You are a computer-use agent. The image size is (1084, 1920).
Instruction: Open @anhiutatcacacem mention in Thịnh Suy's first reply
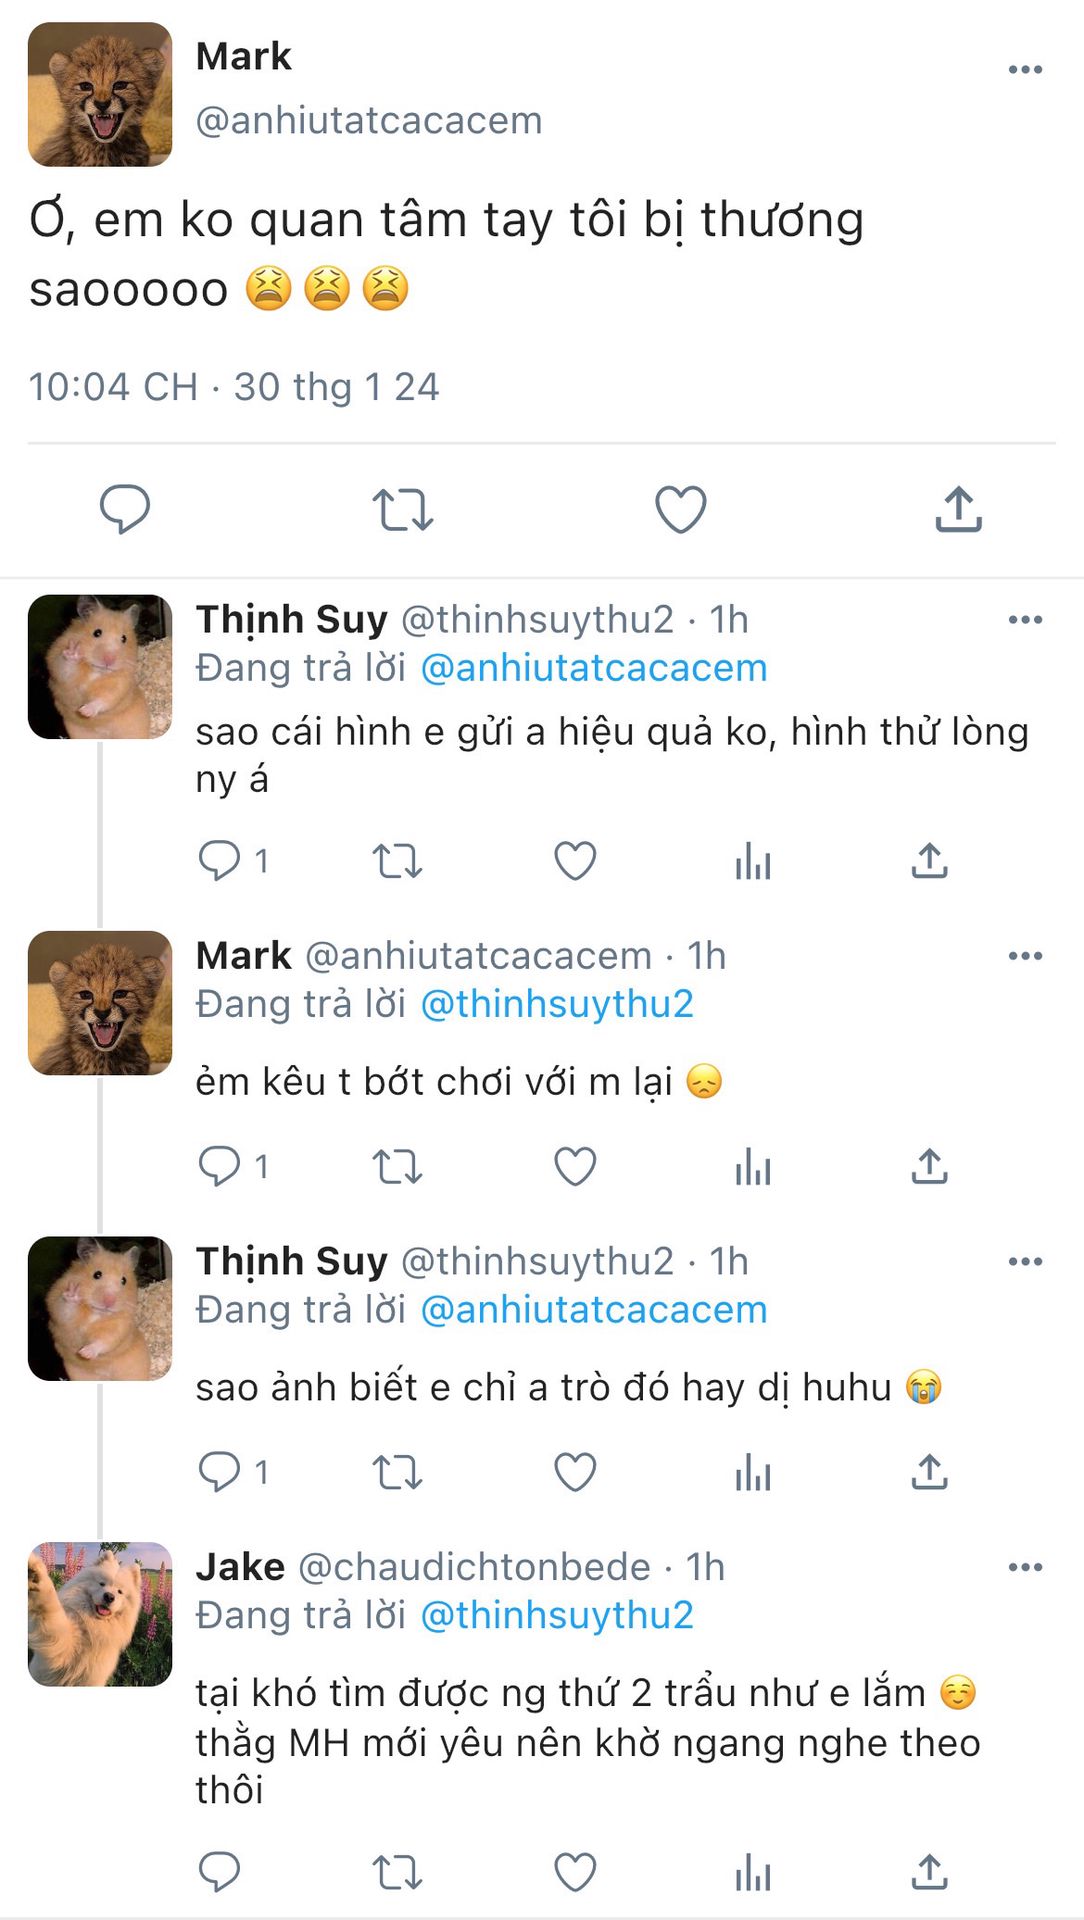(x=593, y=668)
